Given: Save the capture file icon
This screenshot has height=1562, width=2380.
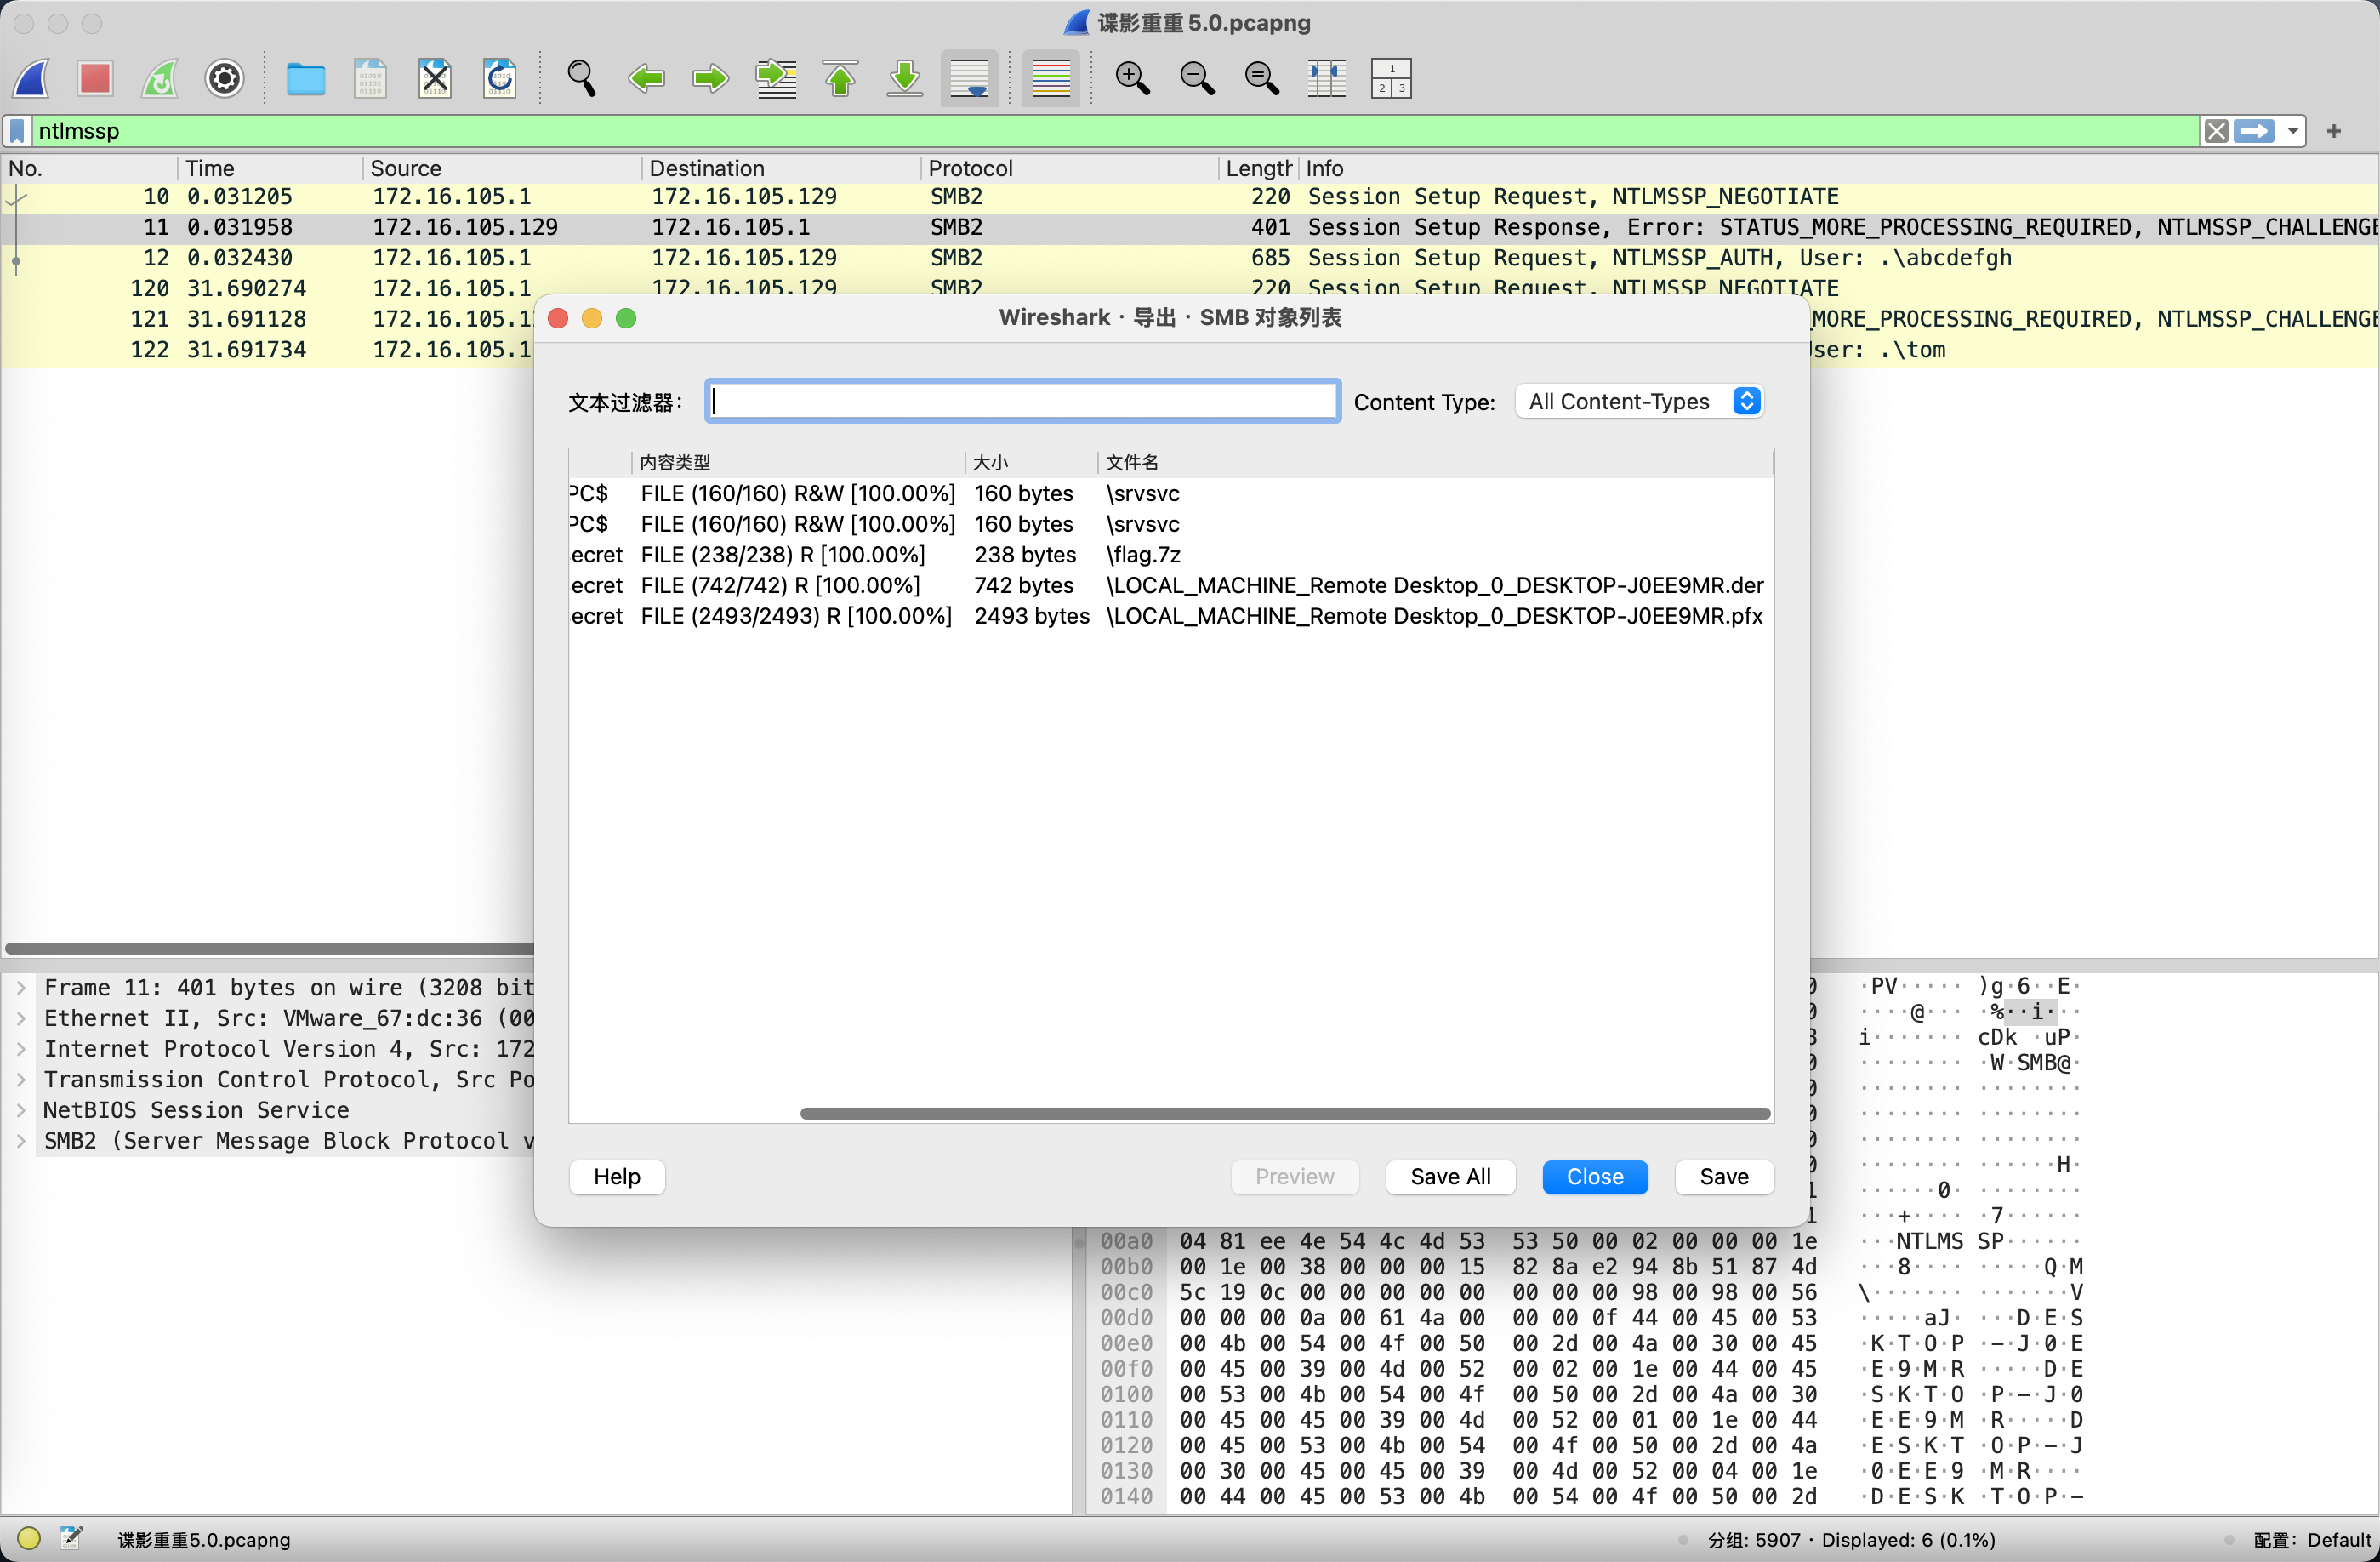Looking at the screenshot, I should pos(370,78).
